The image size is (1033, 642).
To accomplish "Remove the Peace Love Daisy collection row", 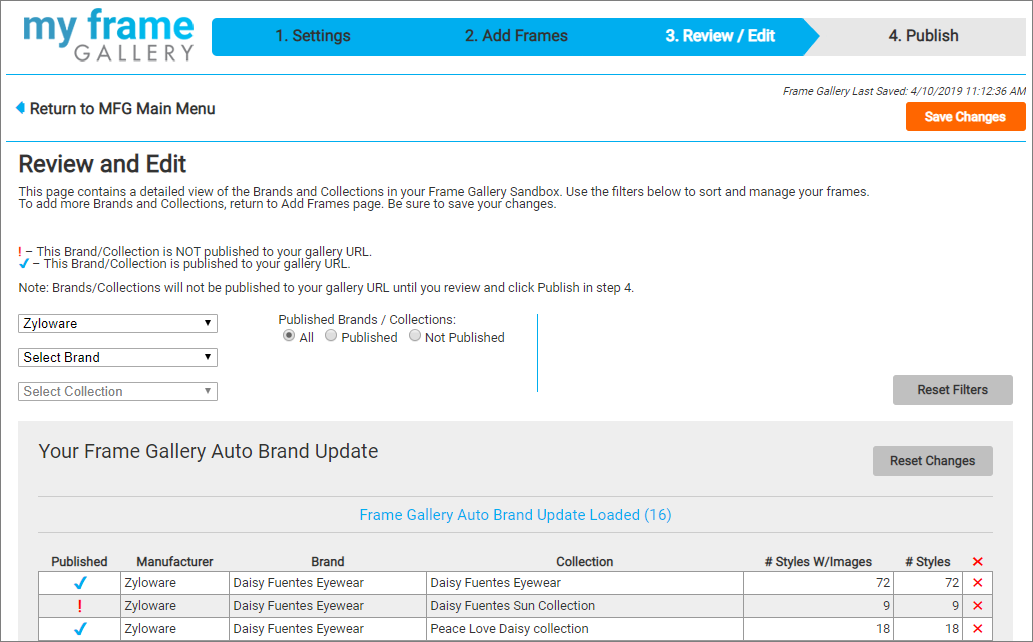I will tap(978, 629).
